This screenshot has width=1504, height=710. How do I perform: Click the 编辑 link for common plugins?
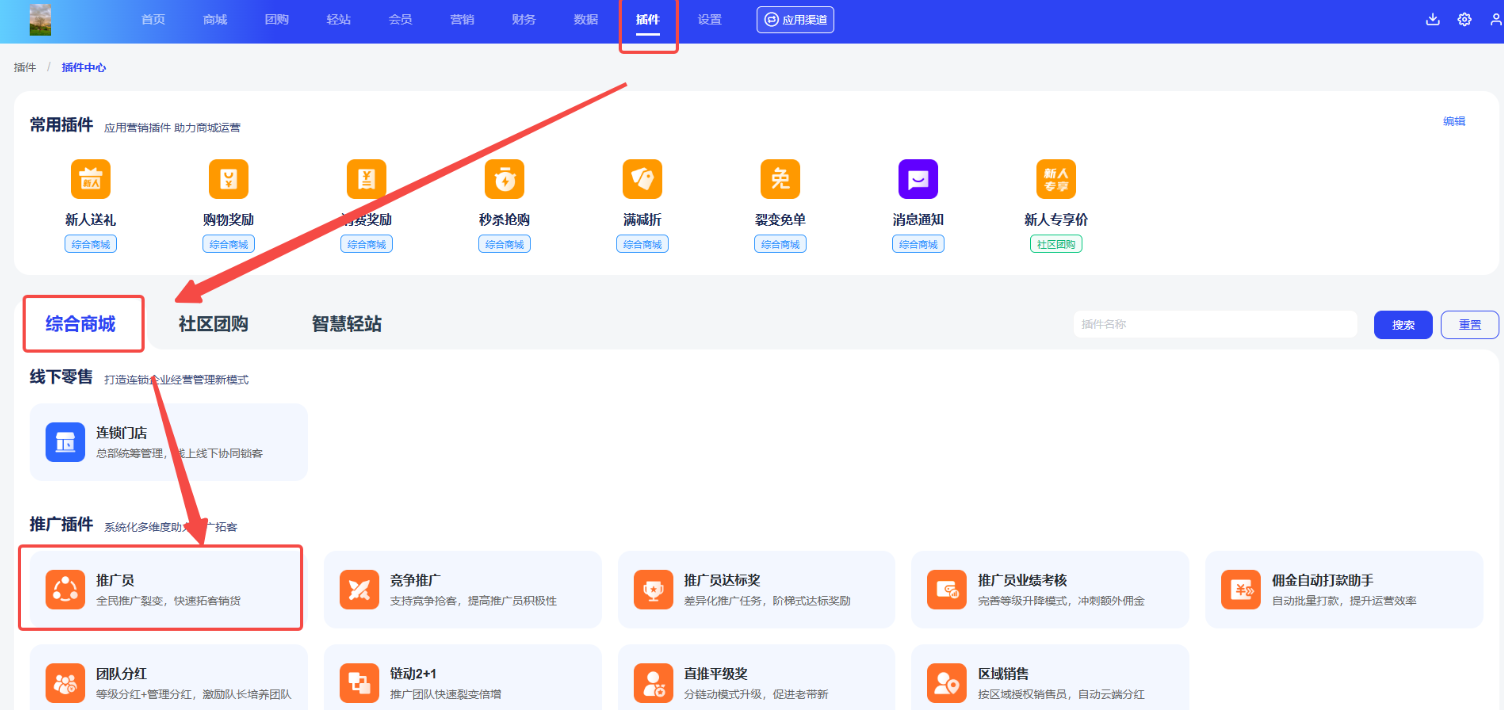[1454, 121]
